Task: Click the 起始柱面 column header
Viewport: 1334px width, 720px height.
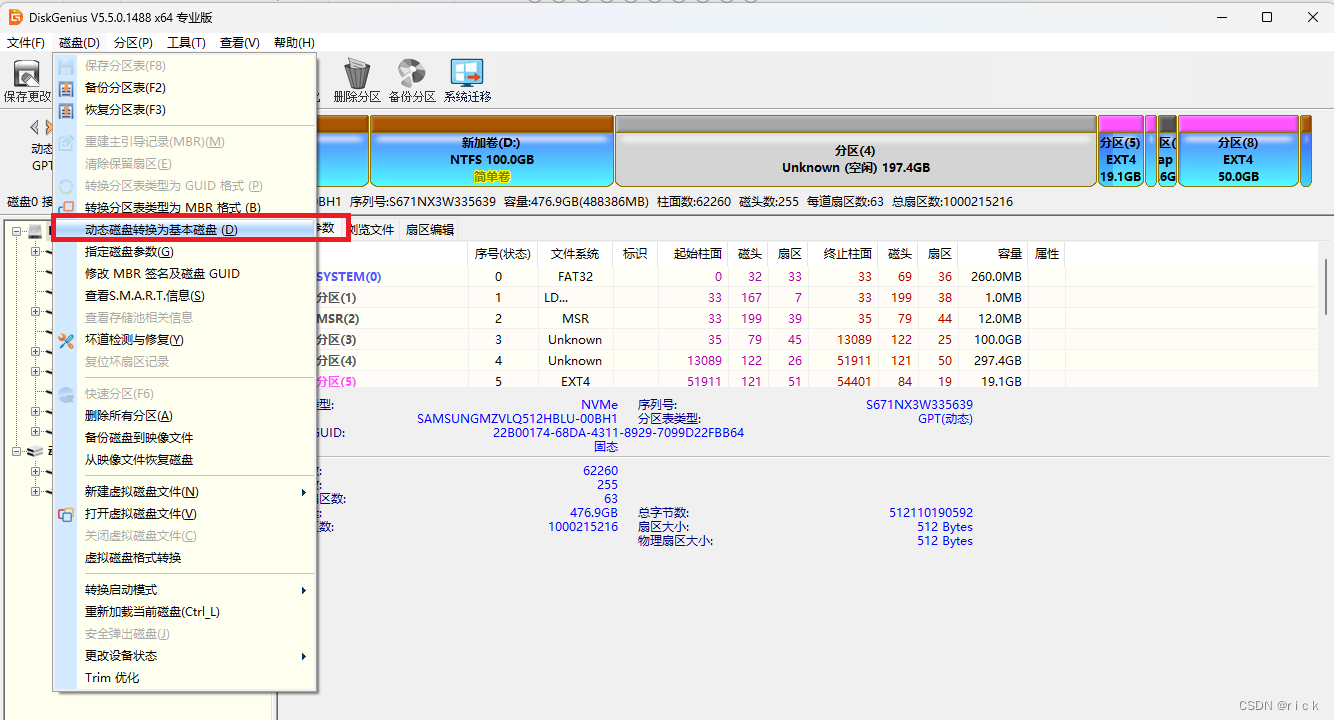Action: 693,254
